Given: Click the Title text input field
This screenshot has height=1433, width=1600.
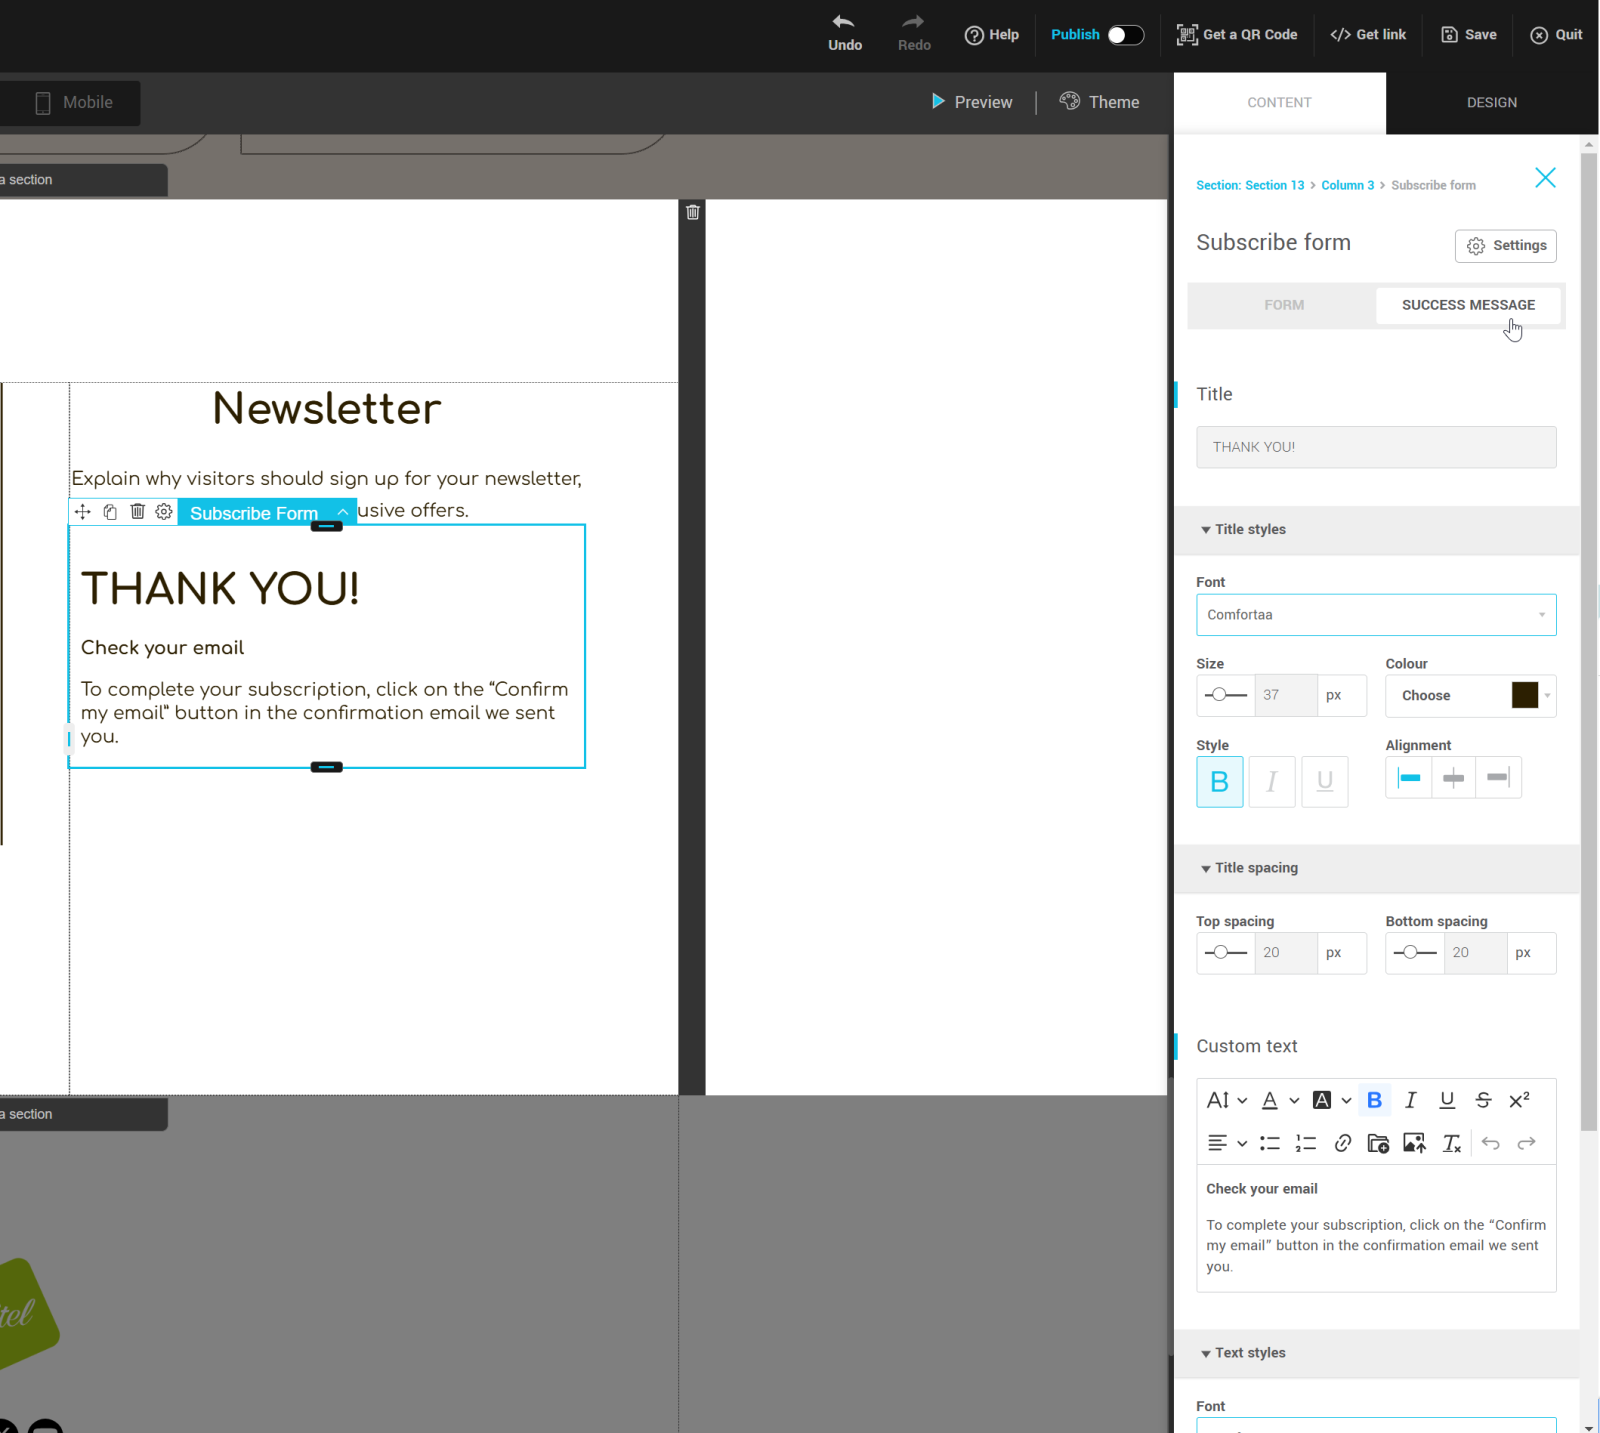Looking at the screenshot, I should click(x=1375, y=447).
